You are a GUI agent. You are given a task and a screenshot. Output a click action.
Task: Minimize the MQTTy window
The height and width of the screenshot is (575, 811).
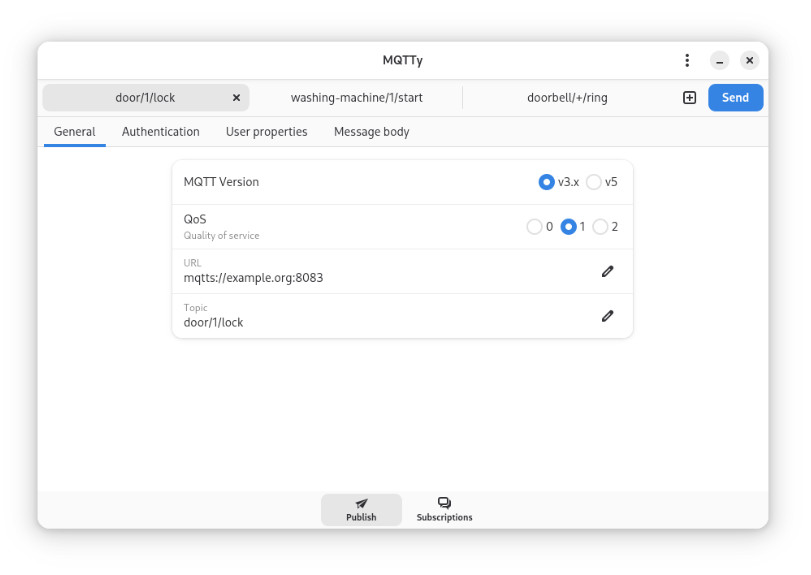719,60
